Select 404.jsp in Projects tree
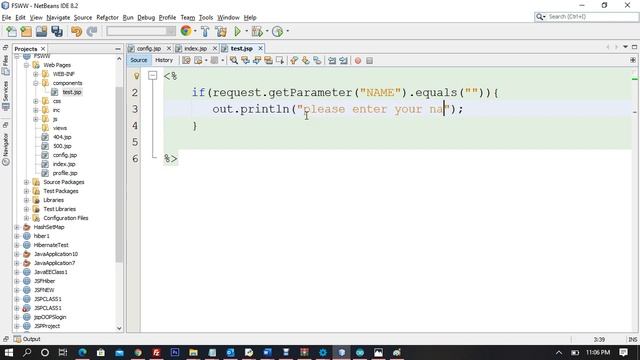Viewport: 640px width, 360px height. tap(62, 137)
